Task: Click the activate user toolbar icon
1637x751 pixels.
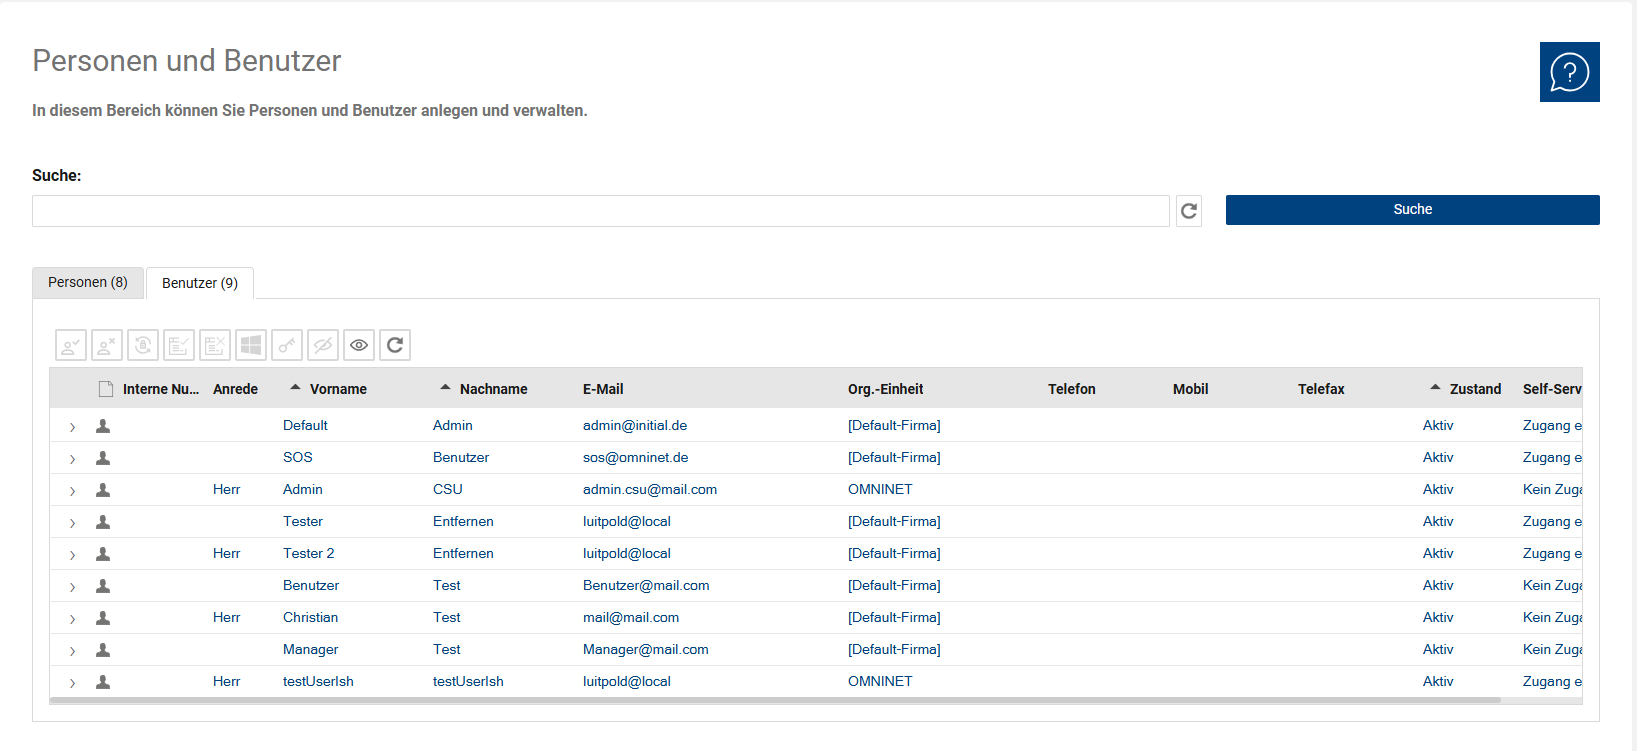Action: point(71,345)
